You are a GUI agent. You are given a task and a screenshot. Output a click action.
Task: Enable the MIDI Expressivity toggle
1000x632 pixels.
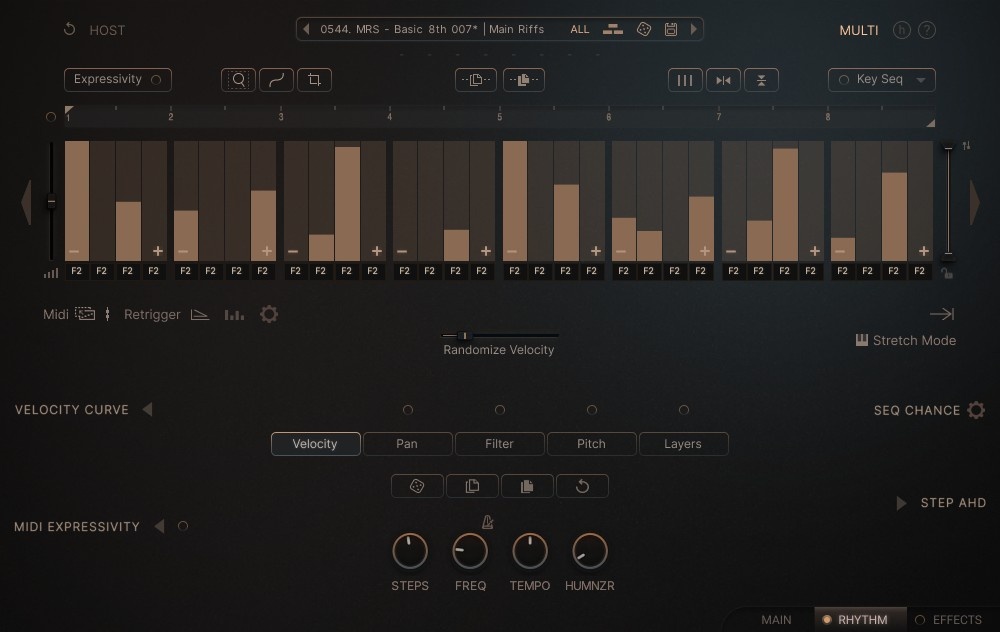184,526
